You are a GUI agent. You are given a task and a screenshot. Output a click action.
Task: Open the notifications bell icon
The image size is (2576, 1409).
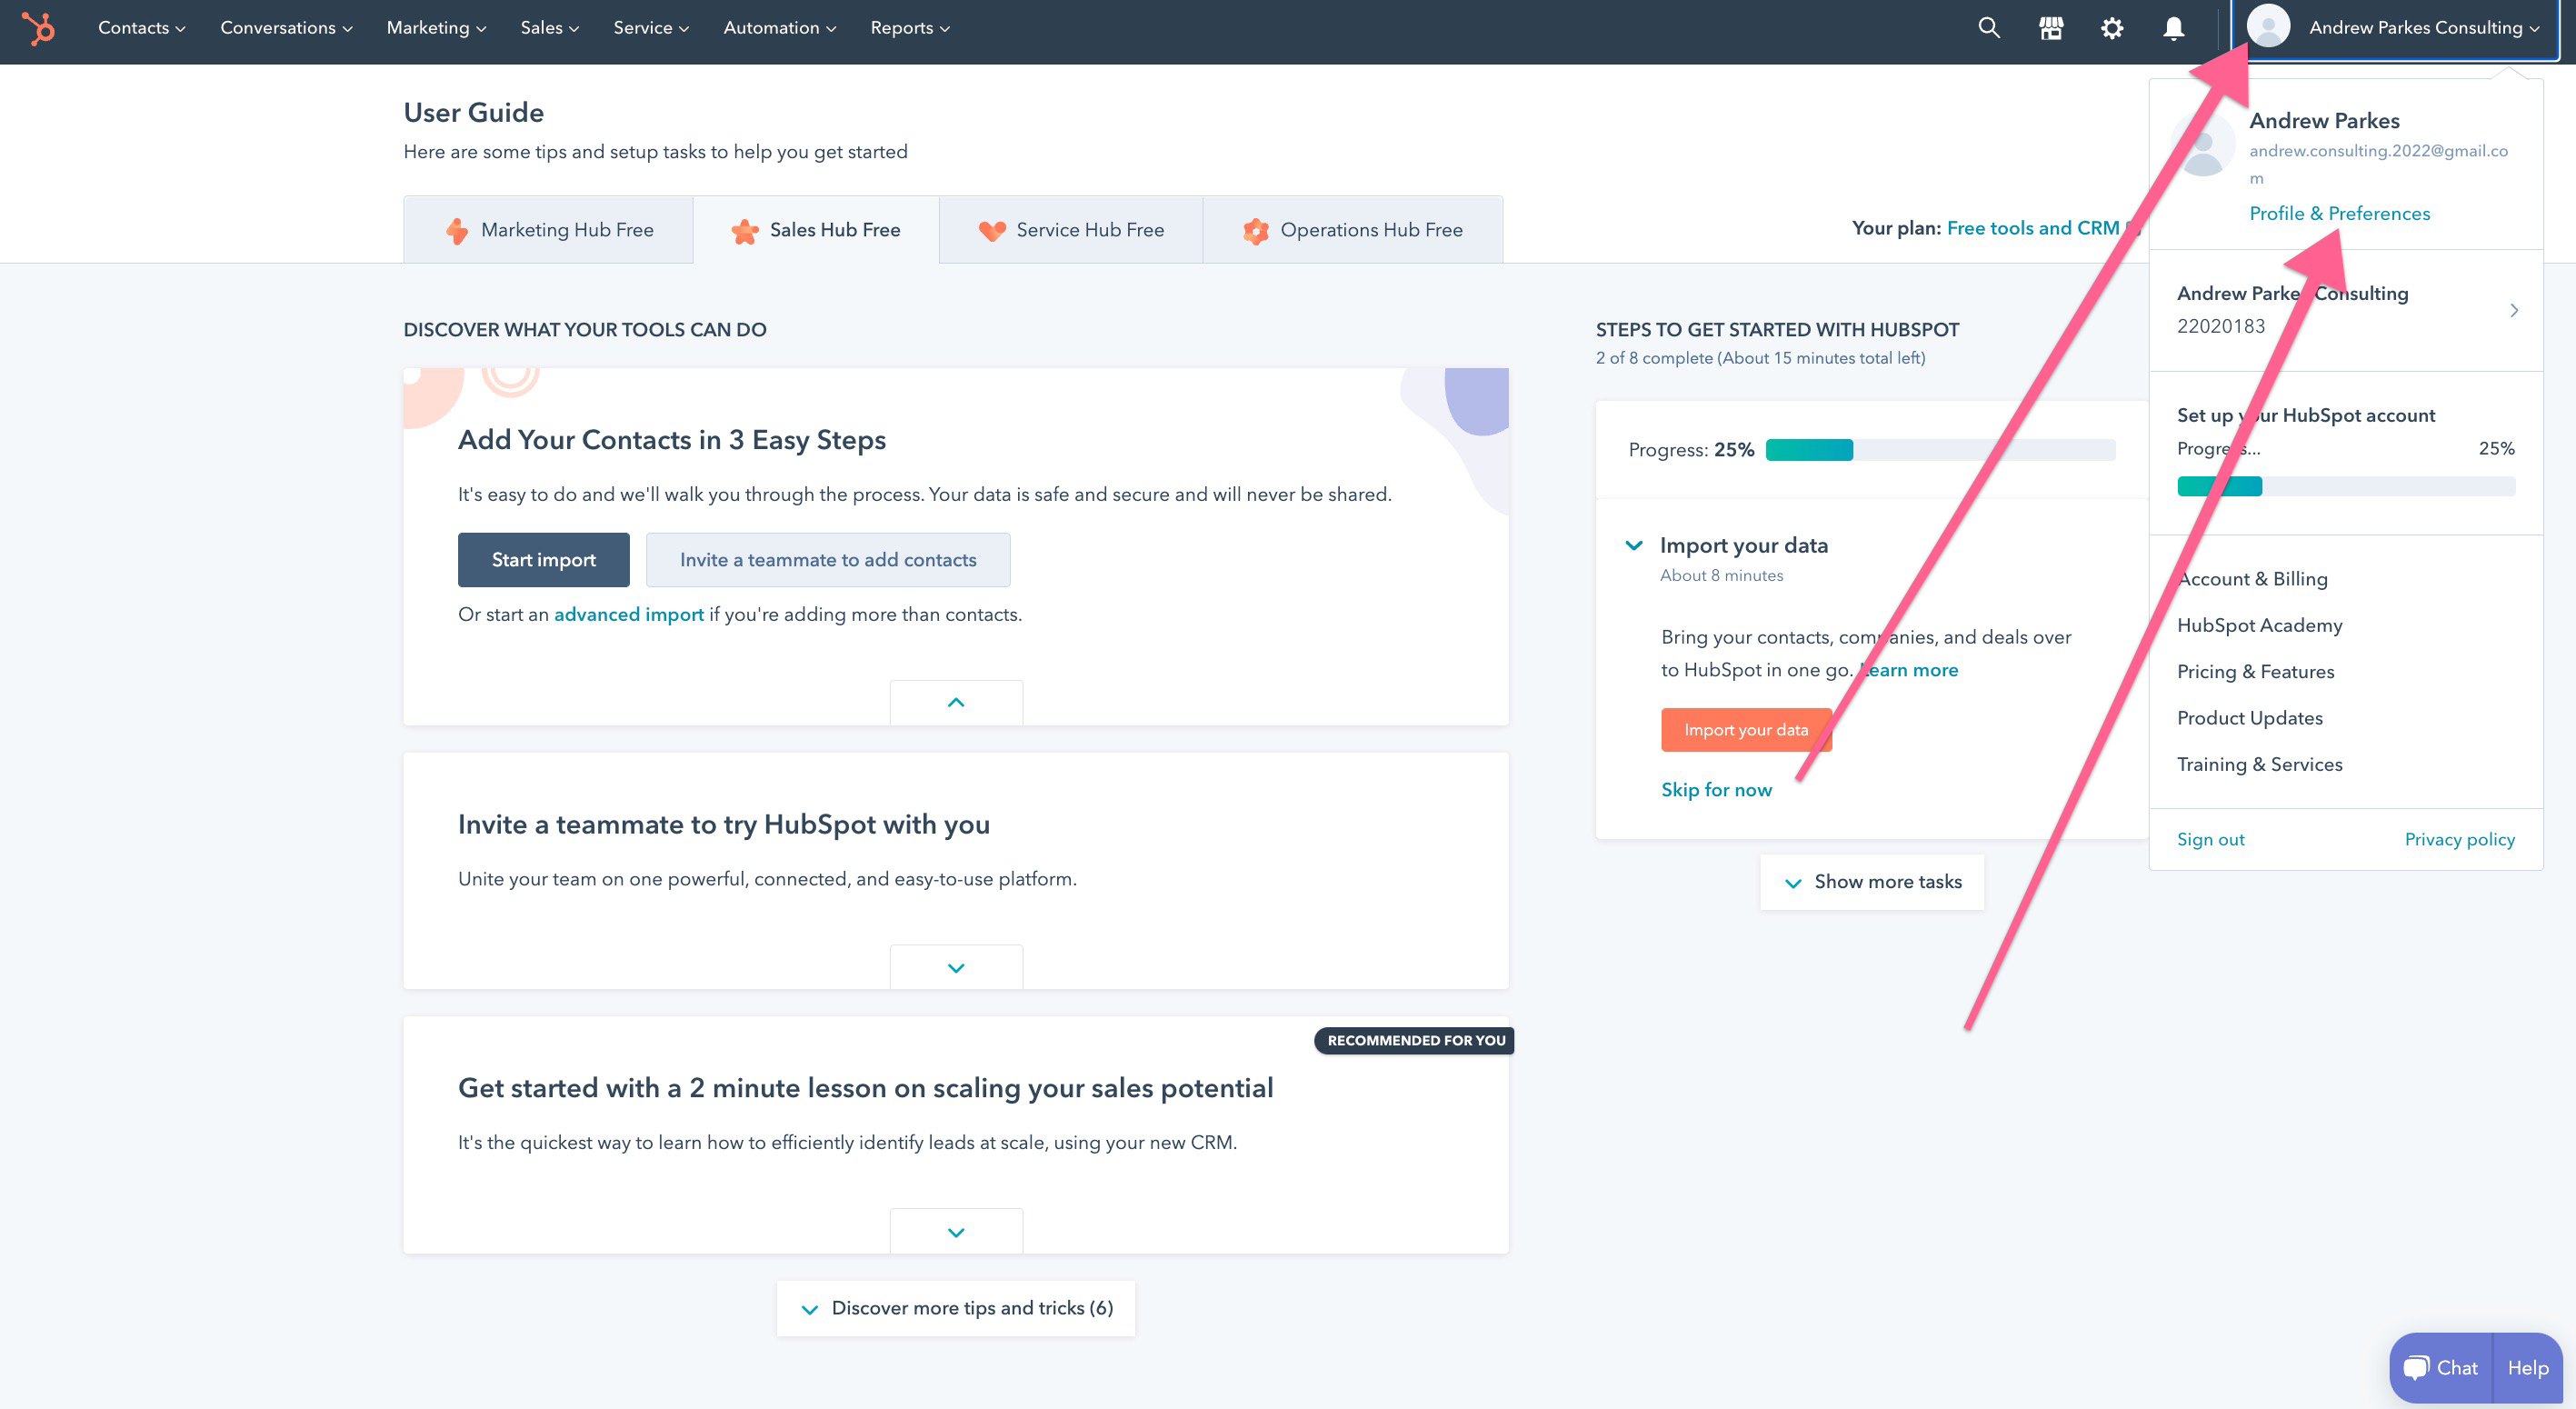click(2173, 28)
